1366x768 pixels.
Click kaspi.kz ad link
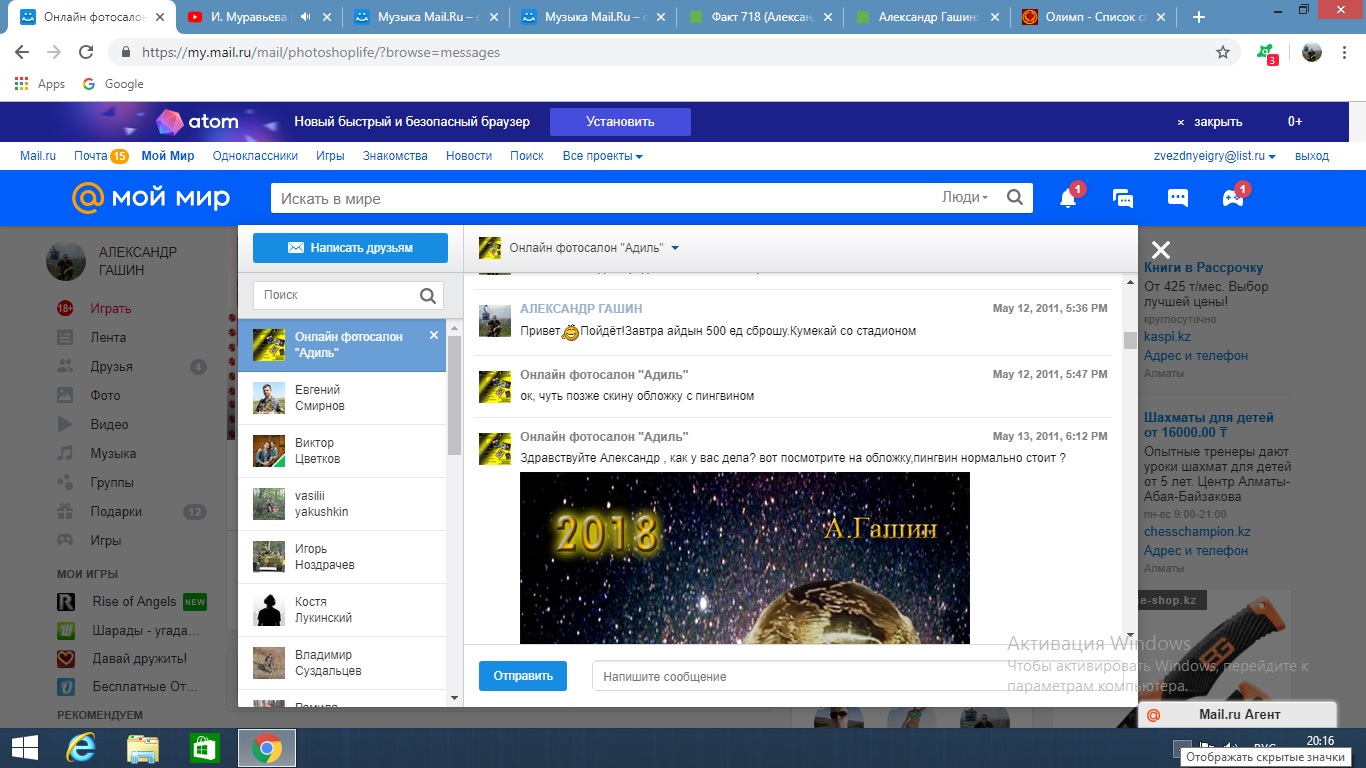[1167, 337]
